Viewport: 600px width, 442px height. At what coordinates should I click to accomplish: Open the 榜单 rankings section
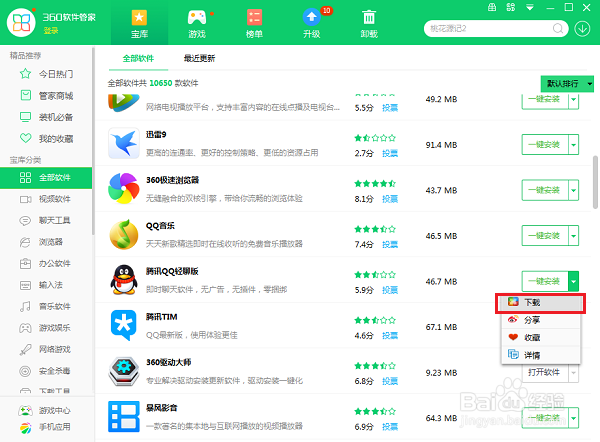[x=254, y=24]
